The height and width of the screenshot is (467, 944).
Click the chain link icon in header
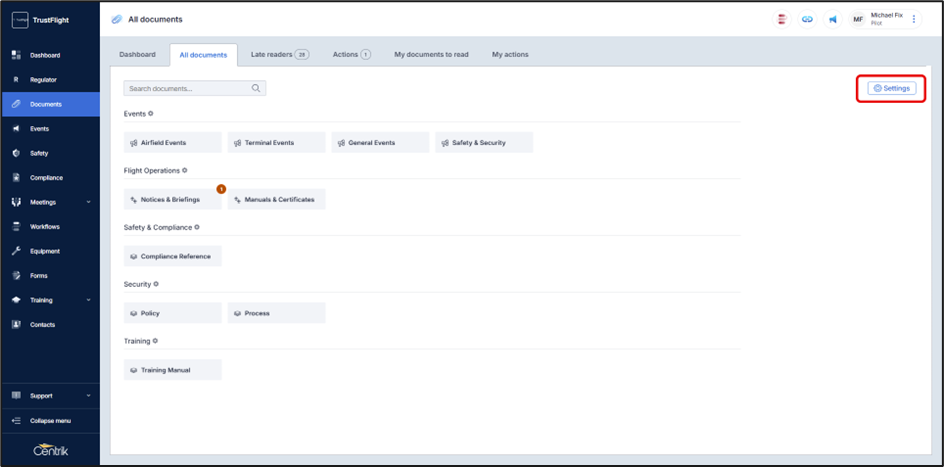[807, 19]
